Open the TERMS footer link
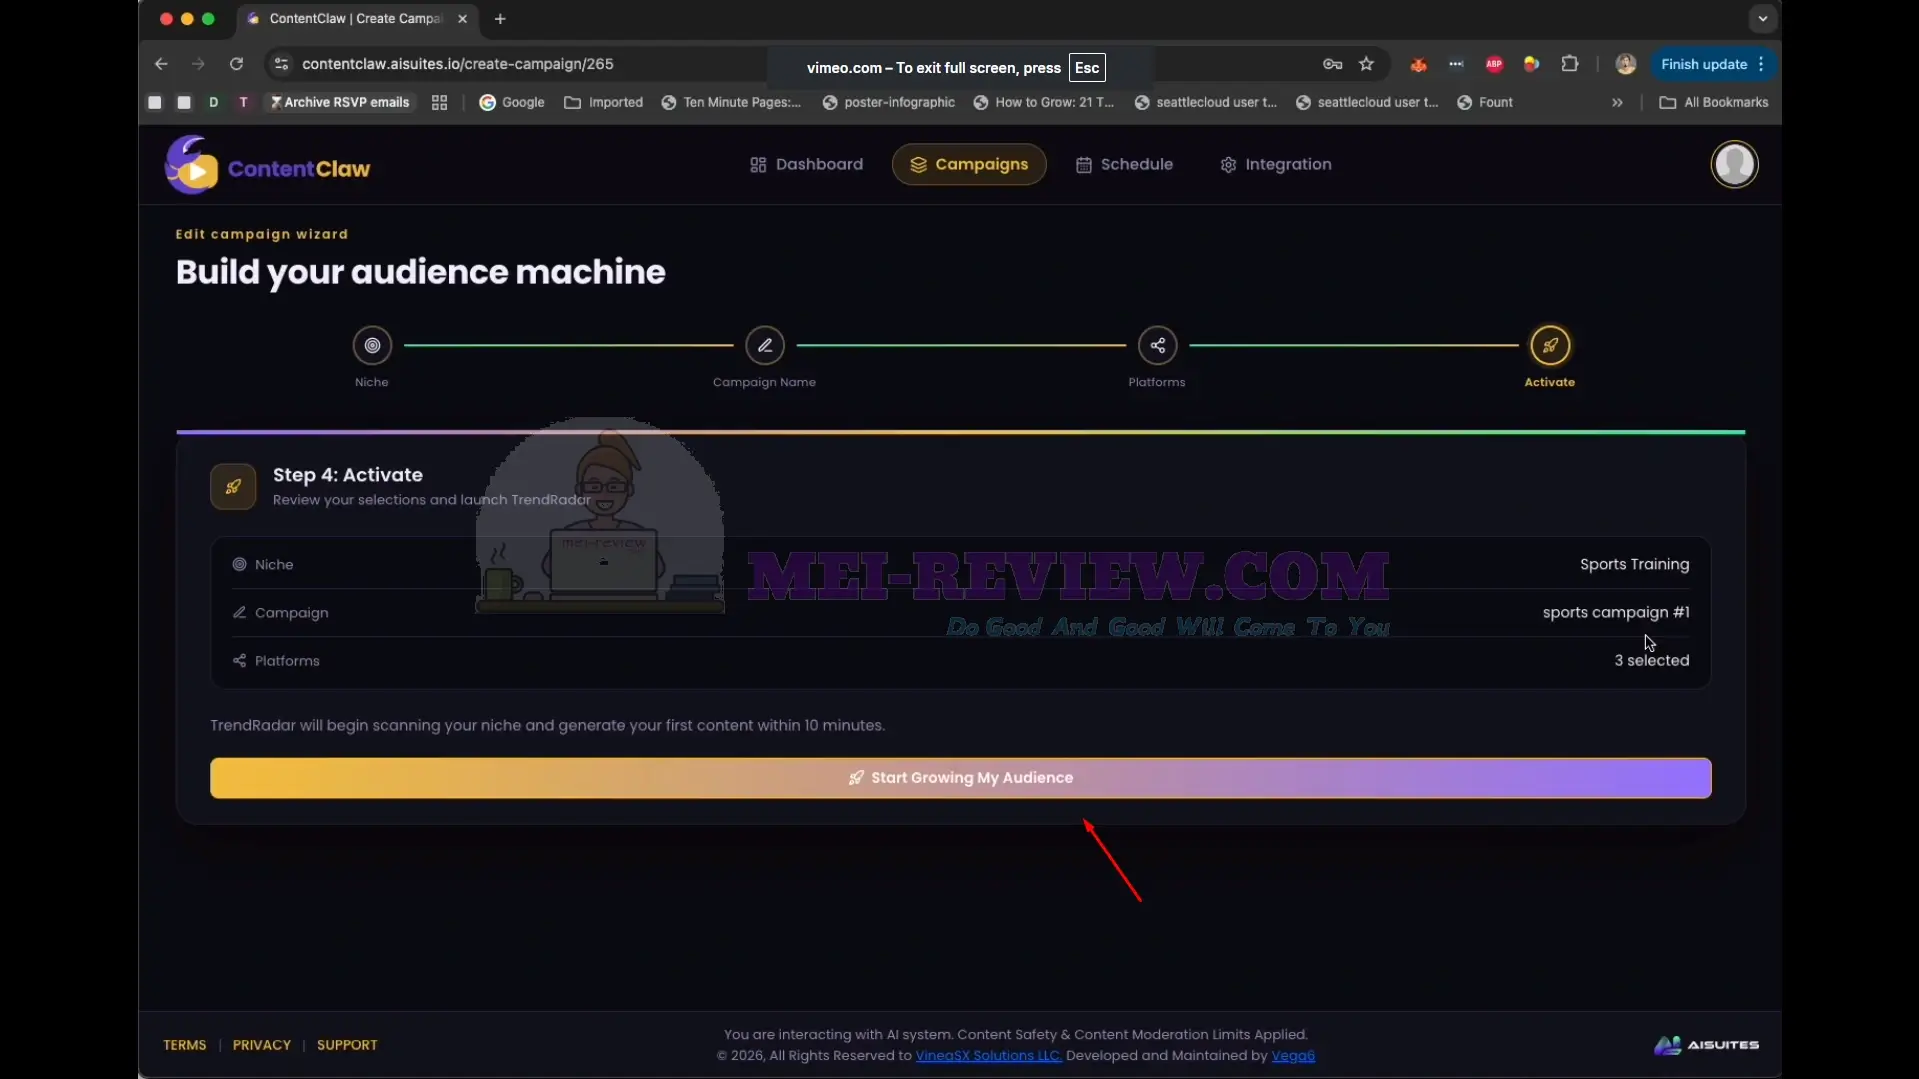This screenshot has width=1919, height=1079. (185, 1045)
